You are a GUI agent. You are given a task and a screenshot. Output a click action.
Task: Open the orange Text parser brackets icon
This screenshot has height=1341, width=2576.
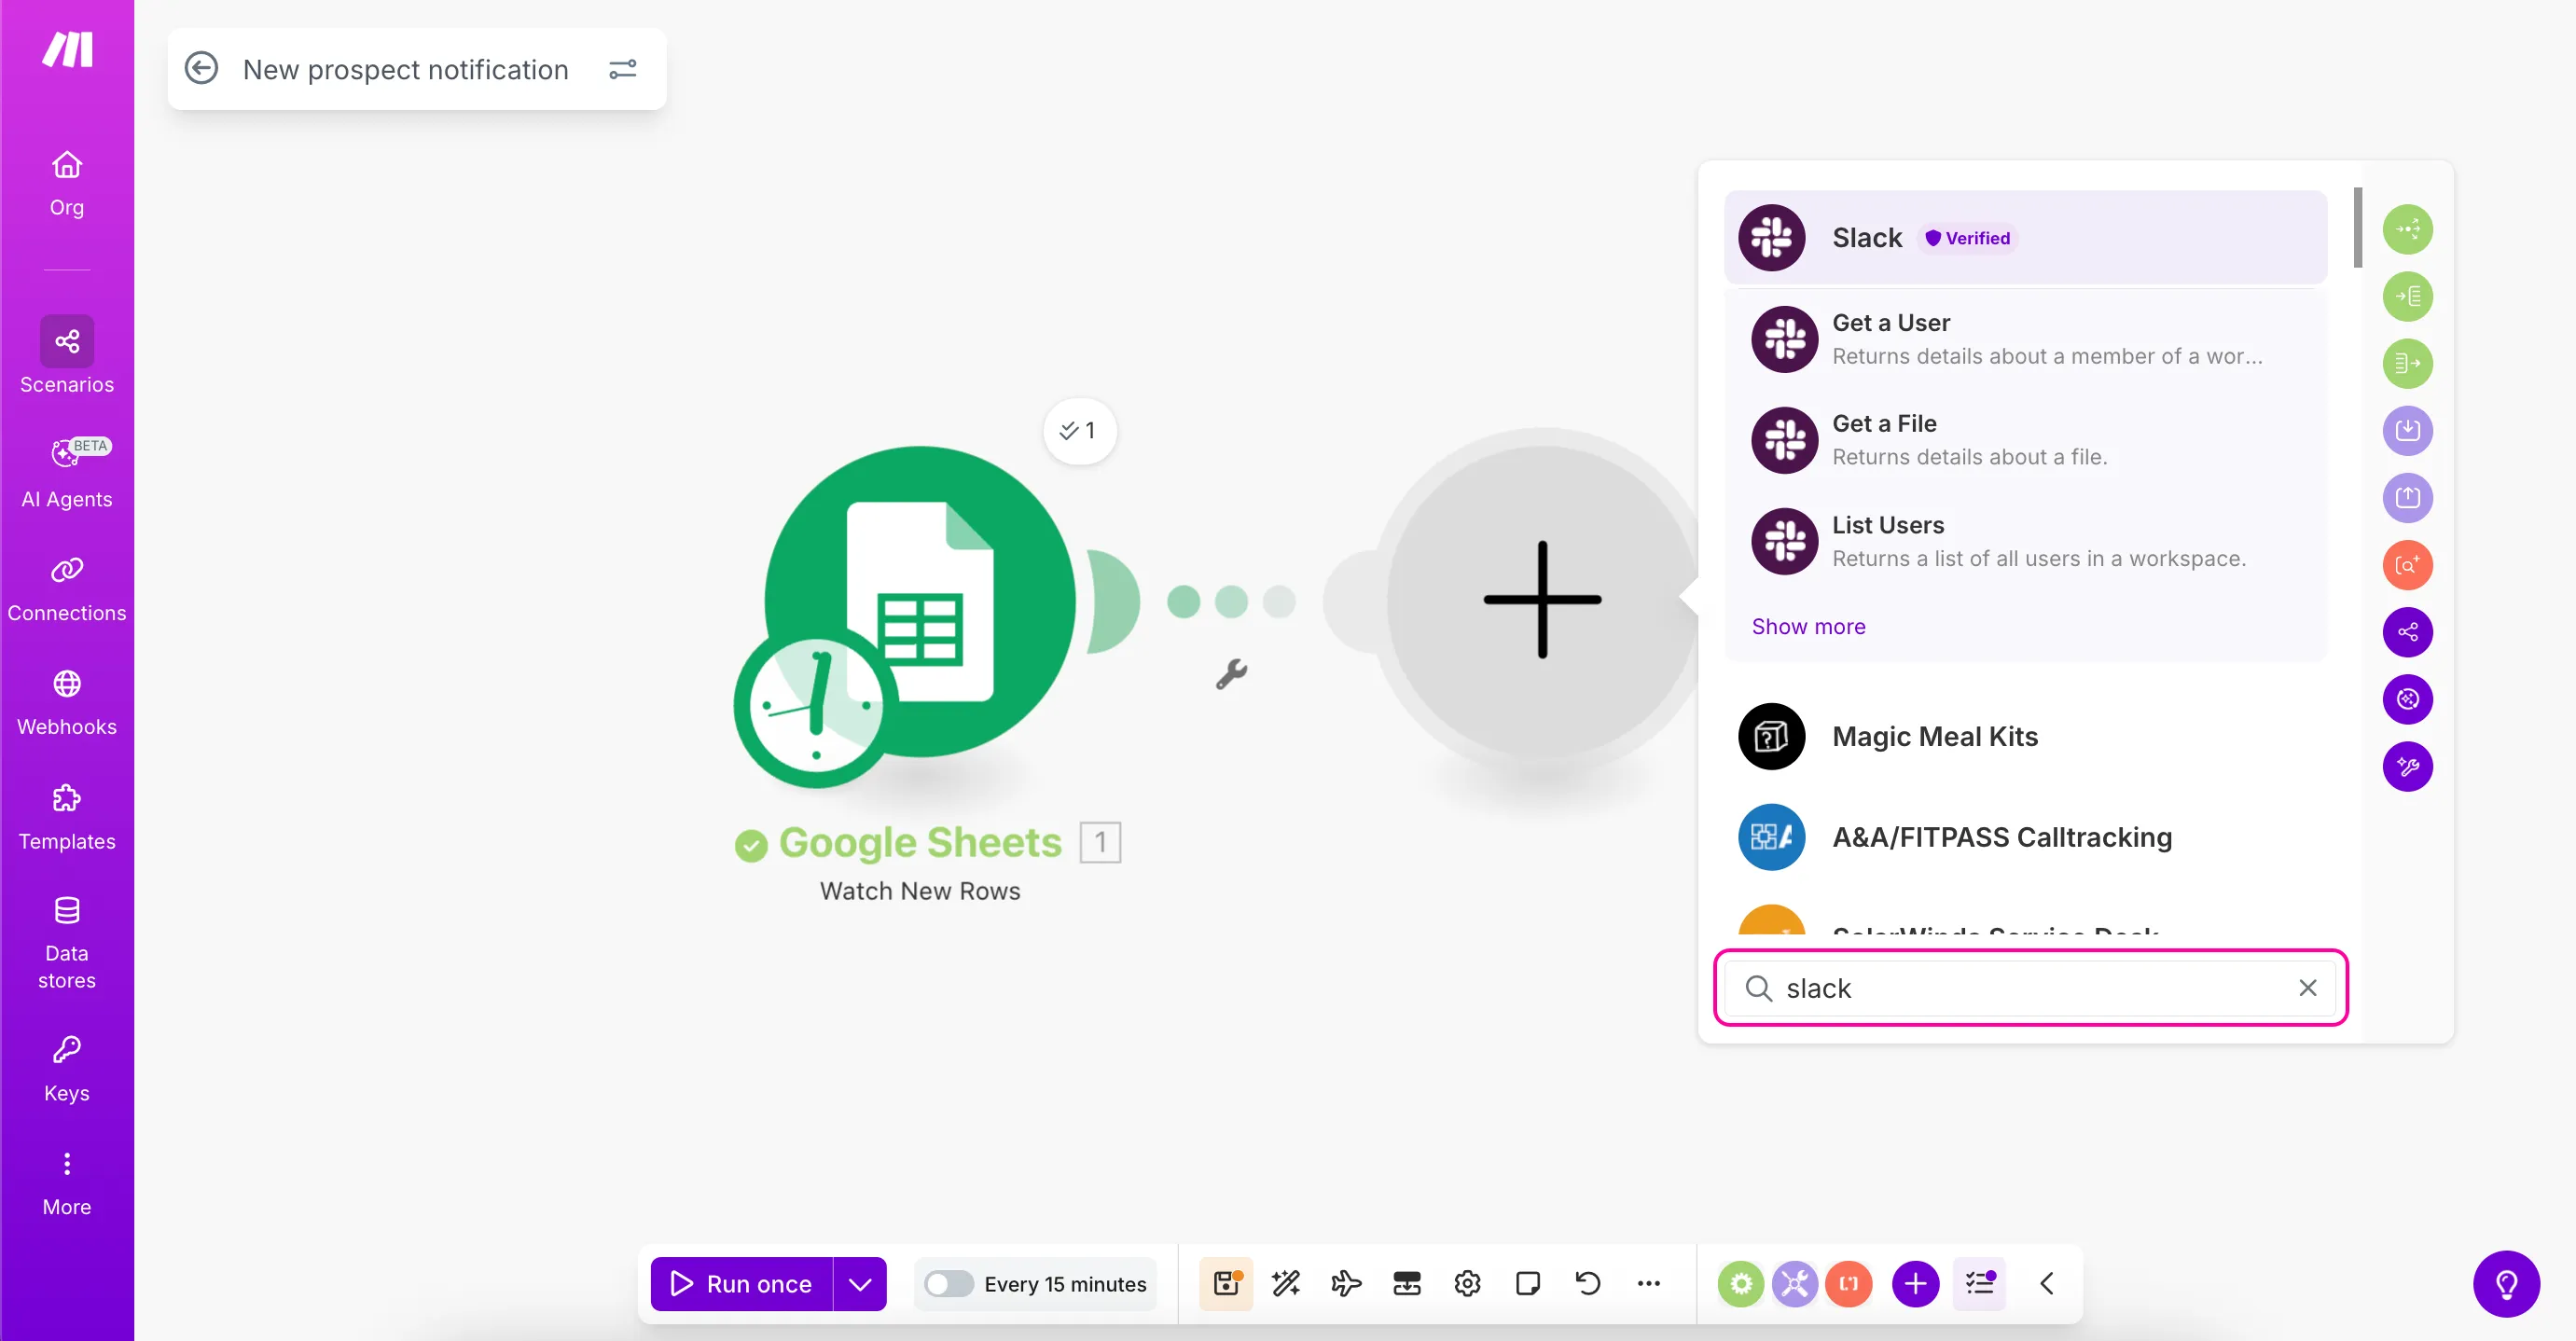click(x=1848, y=1283)
